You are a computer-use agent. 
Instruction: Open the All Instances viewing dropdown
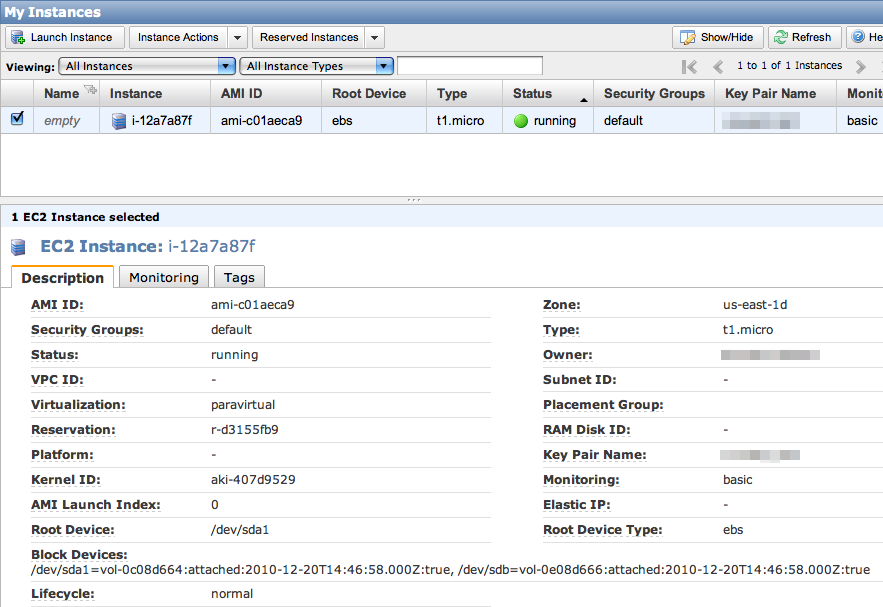pos(147,66)
